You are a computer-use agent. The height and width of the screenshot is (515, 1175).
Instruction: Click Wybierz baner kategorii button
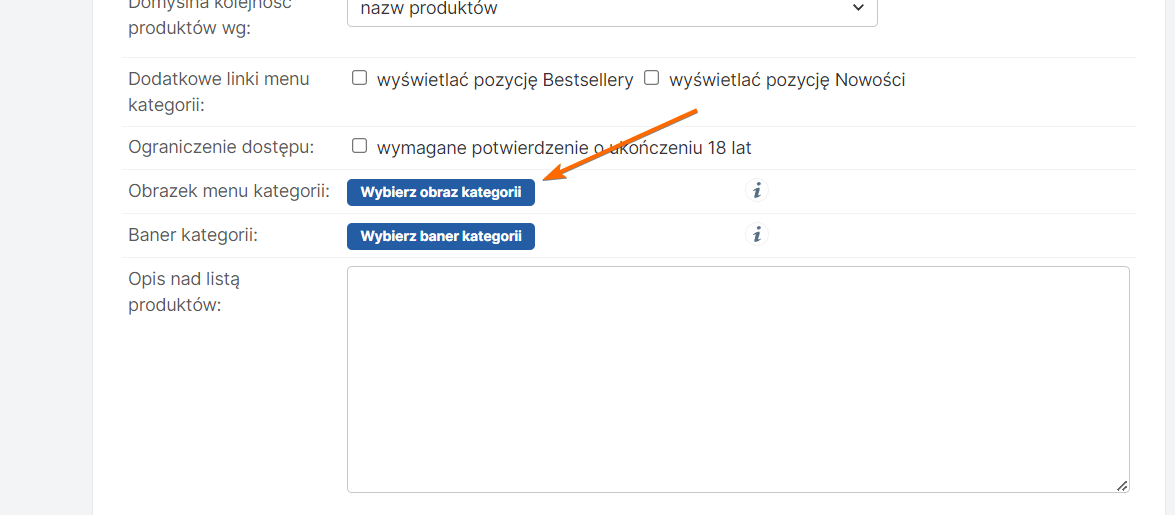[x=441, y=236]
